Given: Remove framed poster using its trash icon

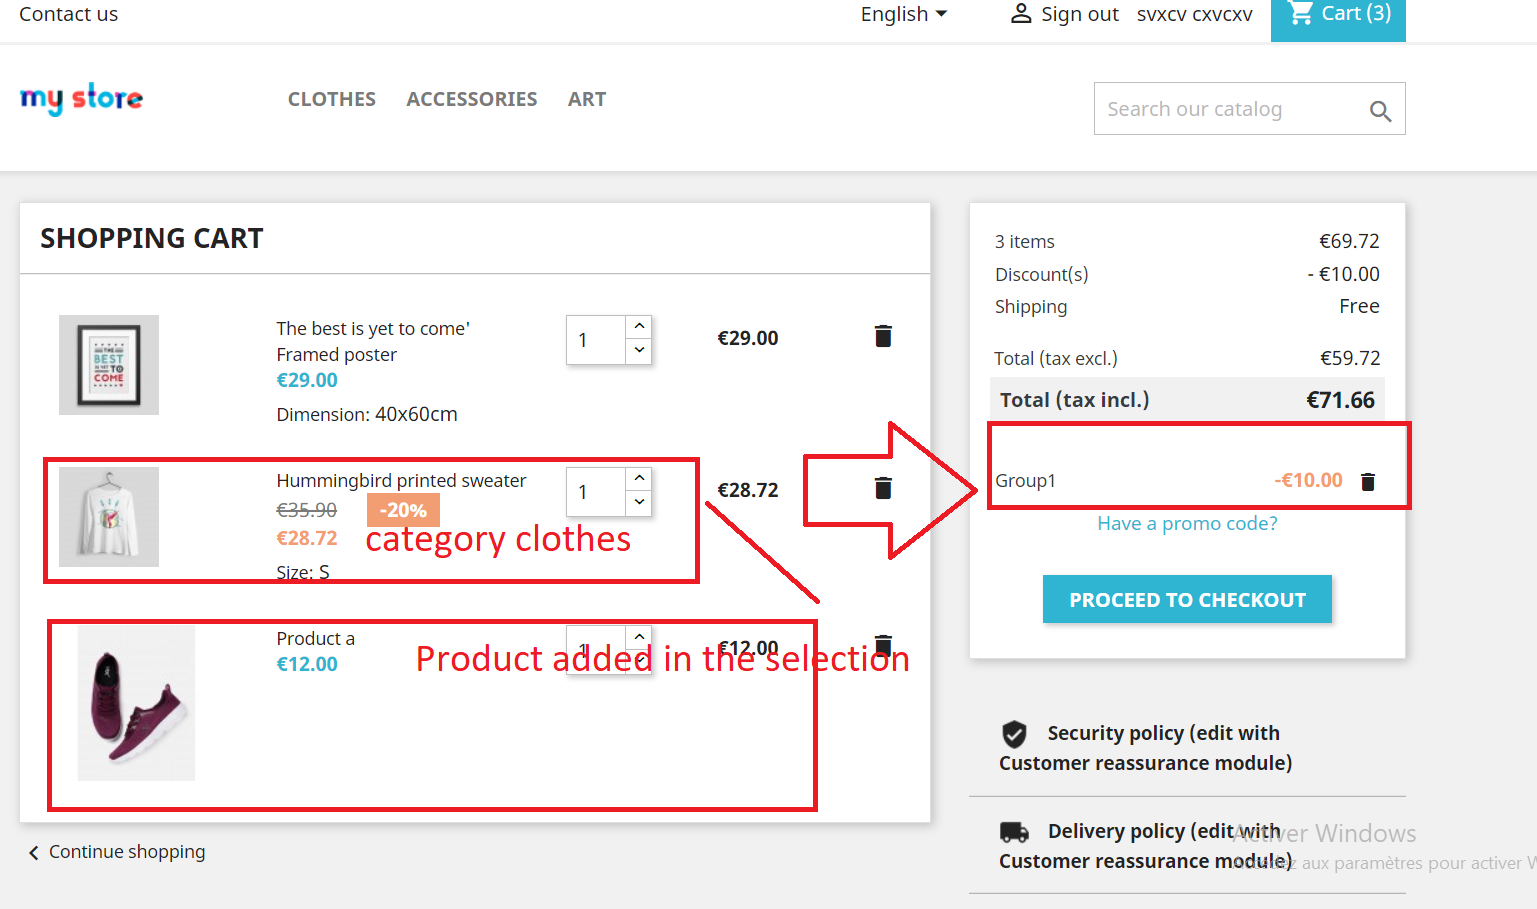Looking at the screenshot, I should [x=882, y=336].
